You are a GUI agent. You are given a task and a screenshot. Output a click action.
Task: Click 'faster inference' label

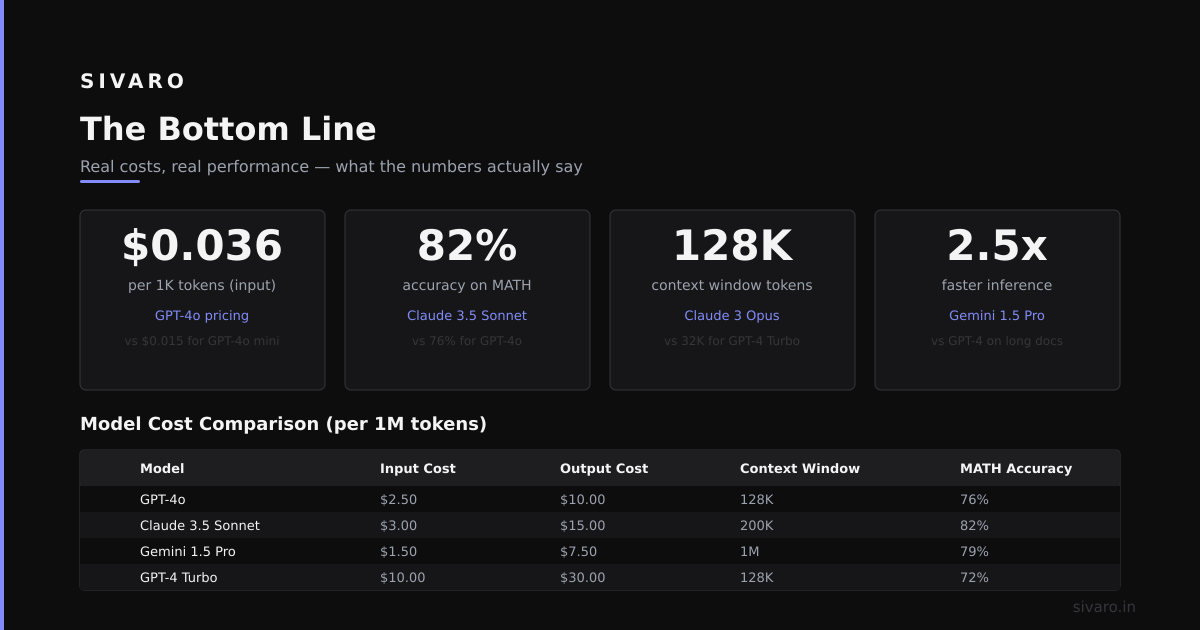pos(997,285)
